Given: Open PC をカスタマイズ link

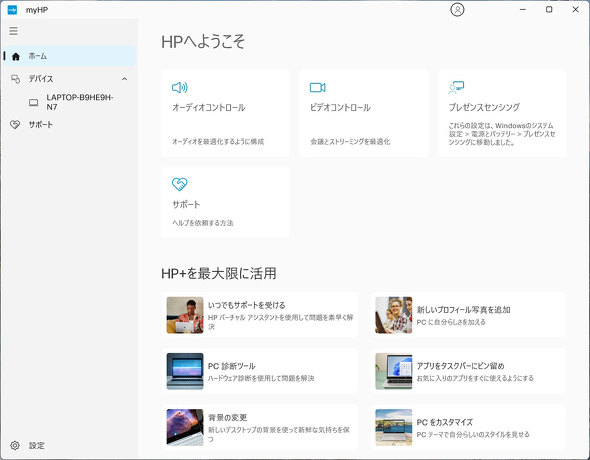Looking at the screenshot, I should 468,427.
